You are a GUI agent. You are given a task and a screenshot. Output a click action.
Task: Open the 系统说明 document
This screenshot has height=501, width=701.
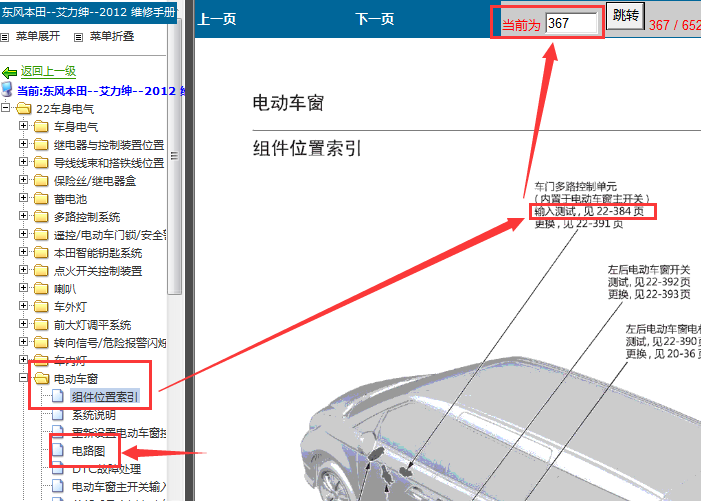[x=94, y=415]
